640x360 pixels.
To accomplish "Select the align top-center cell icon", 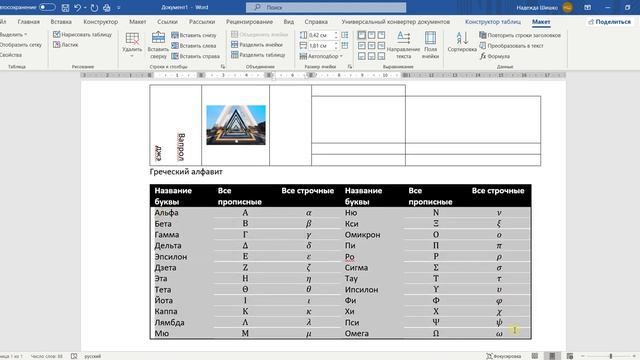I will tap(371, 35).
